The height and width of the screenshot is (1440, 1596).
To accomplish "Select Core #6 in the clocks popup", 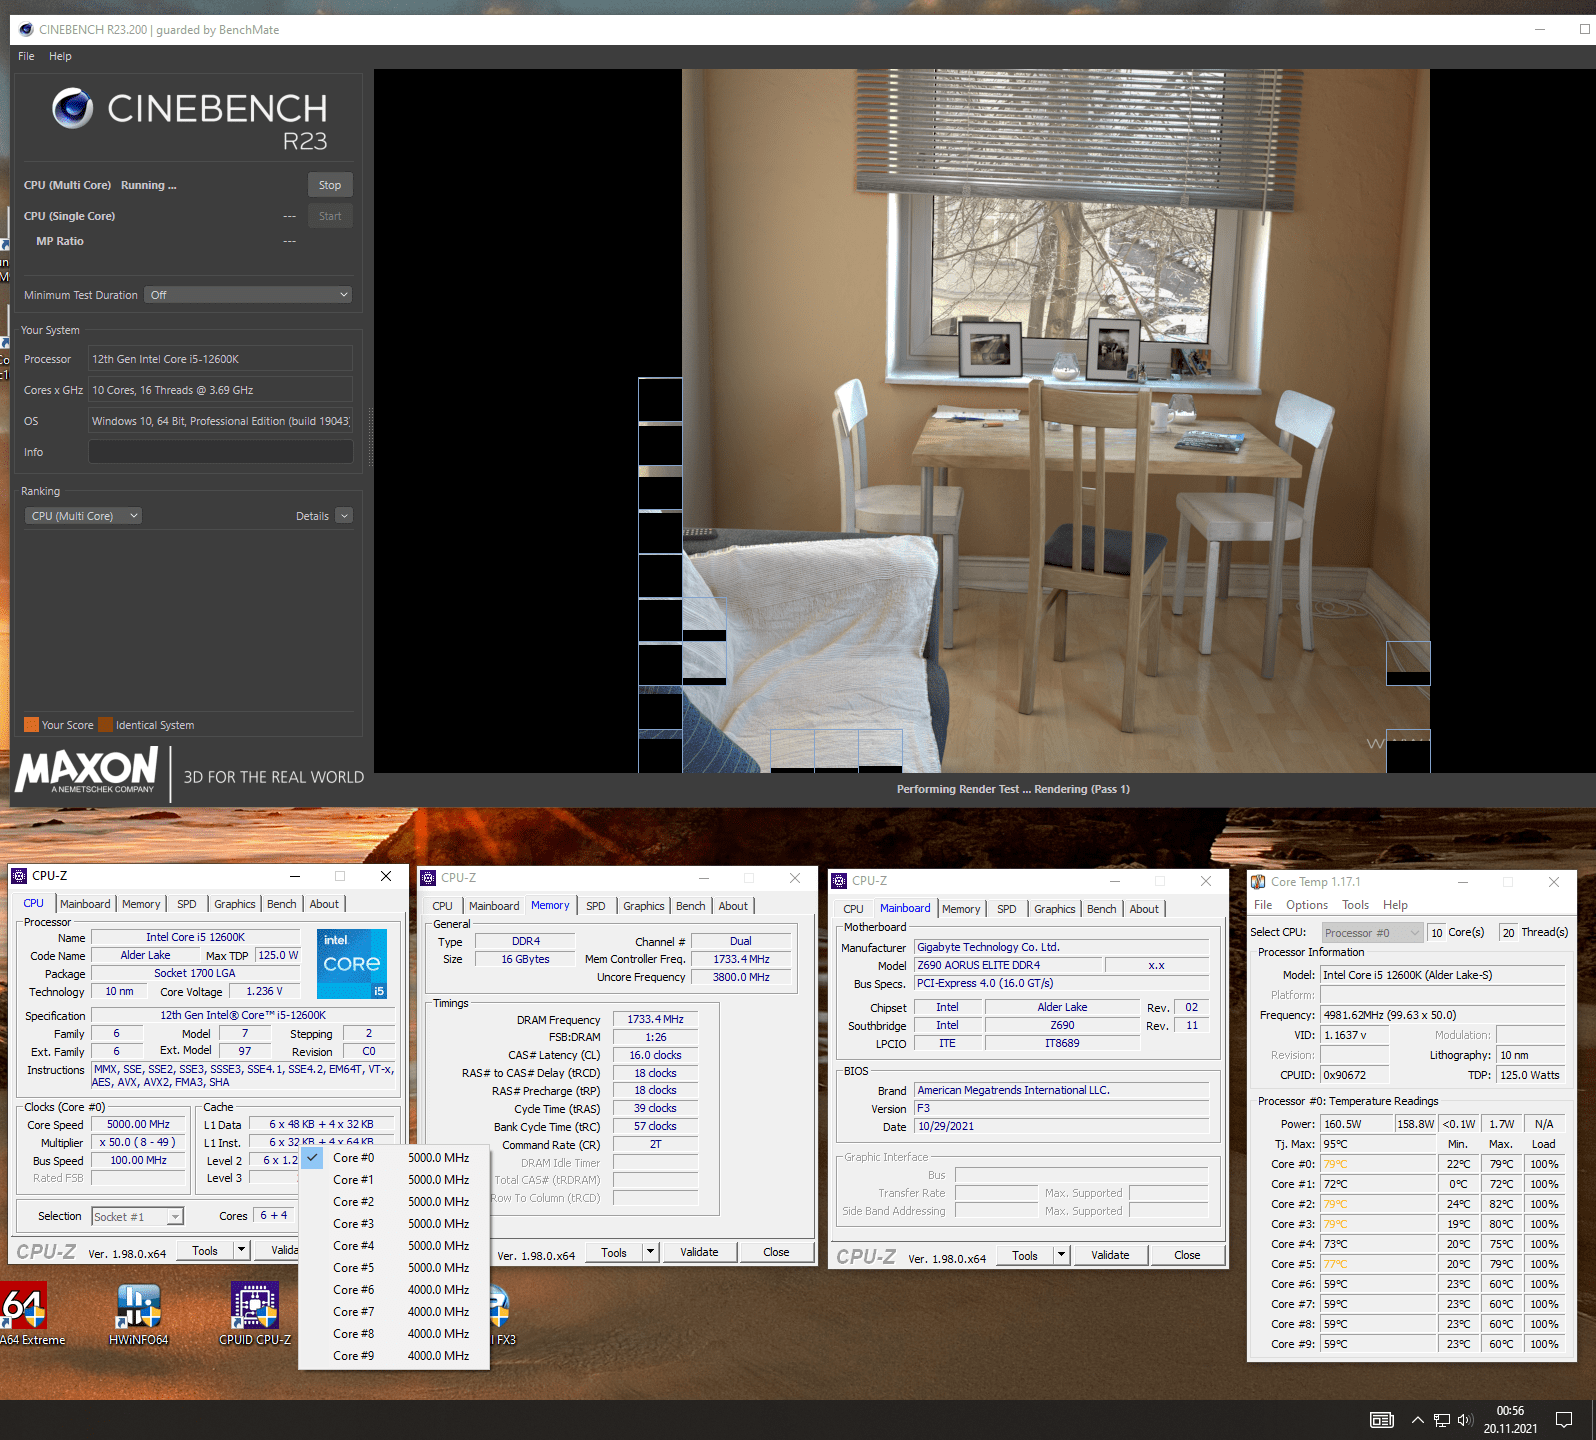I will coord(394,1290).
